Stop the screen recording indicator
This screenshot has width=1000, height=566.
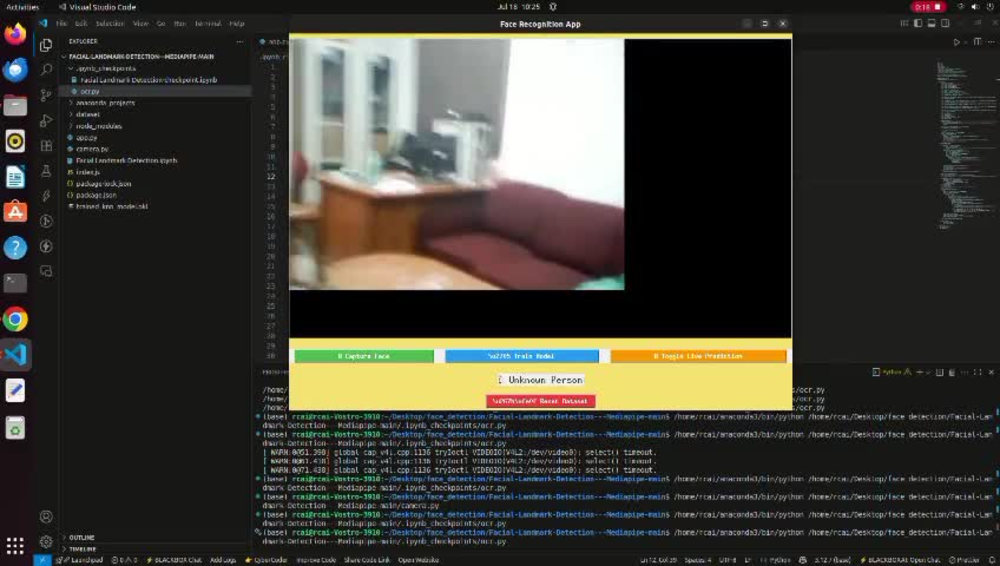928,7
